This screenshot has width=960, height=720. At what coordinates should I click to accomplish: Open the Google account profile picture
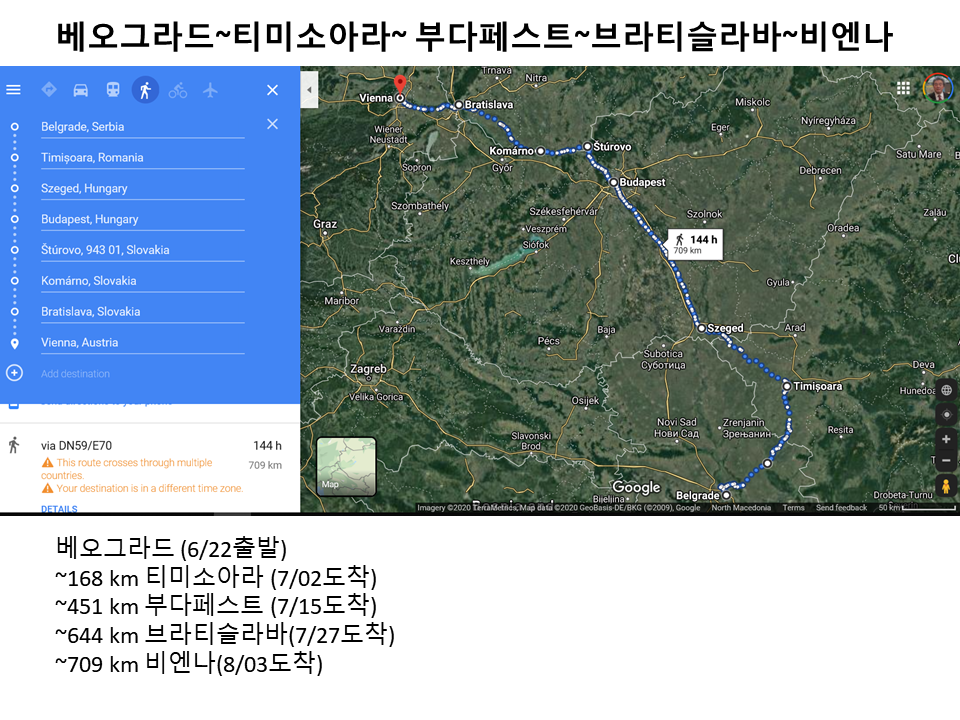click(937, 88)
